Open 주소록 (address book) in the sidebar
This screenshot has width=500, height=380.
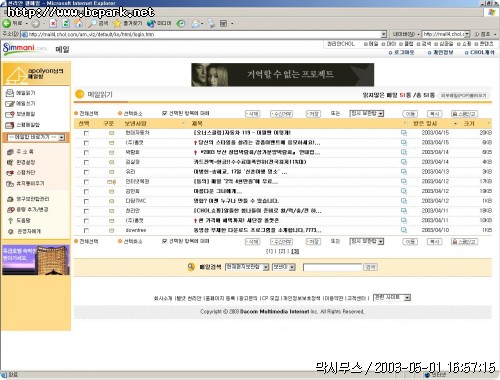pos(25,152)
